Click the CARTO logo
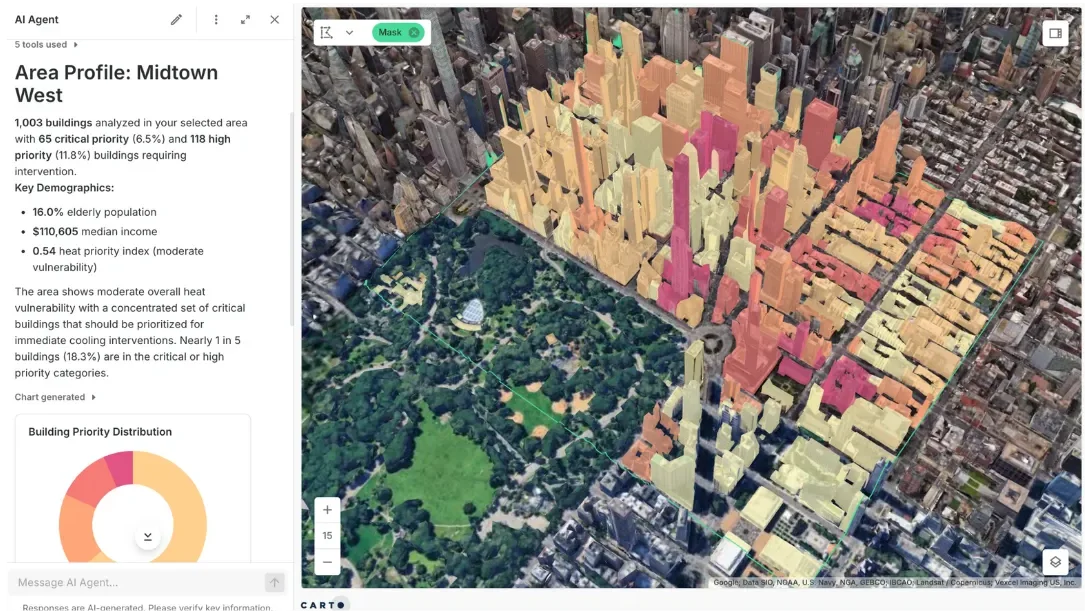This screenshot has width=1092, height=616. (x=323, y=605)
